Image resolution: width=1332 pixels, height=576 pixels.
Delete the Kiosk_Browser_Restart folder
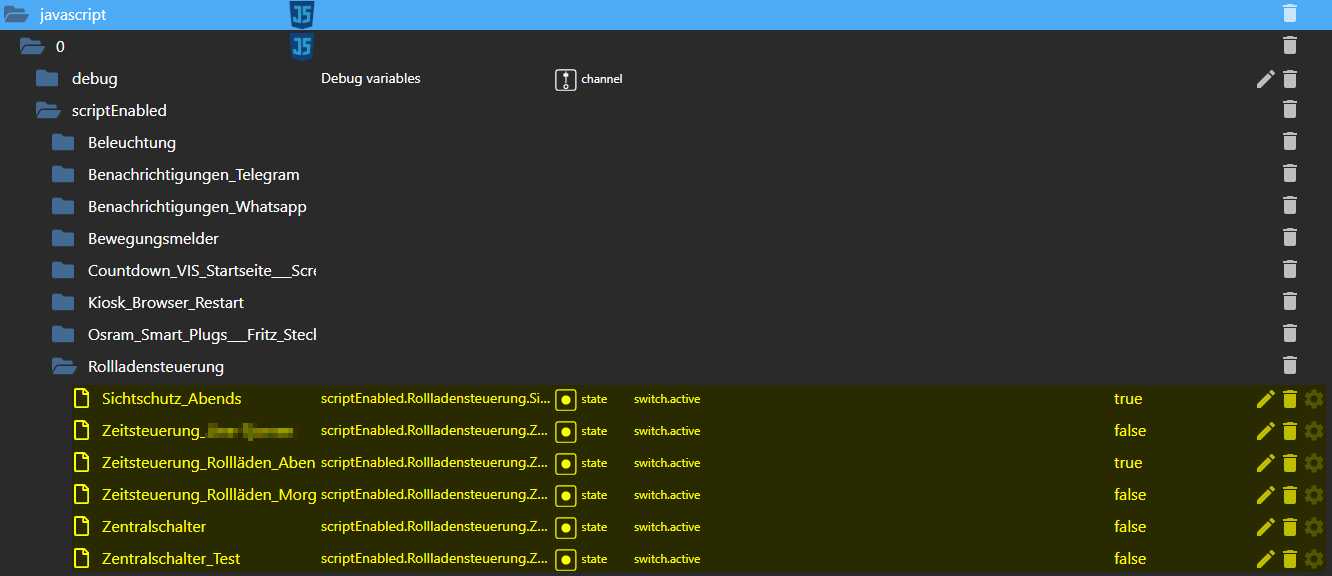tap(1290, 302)
